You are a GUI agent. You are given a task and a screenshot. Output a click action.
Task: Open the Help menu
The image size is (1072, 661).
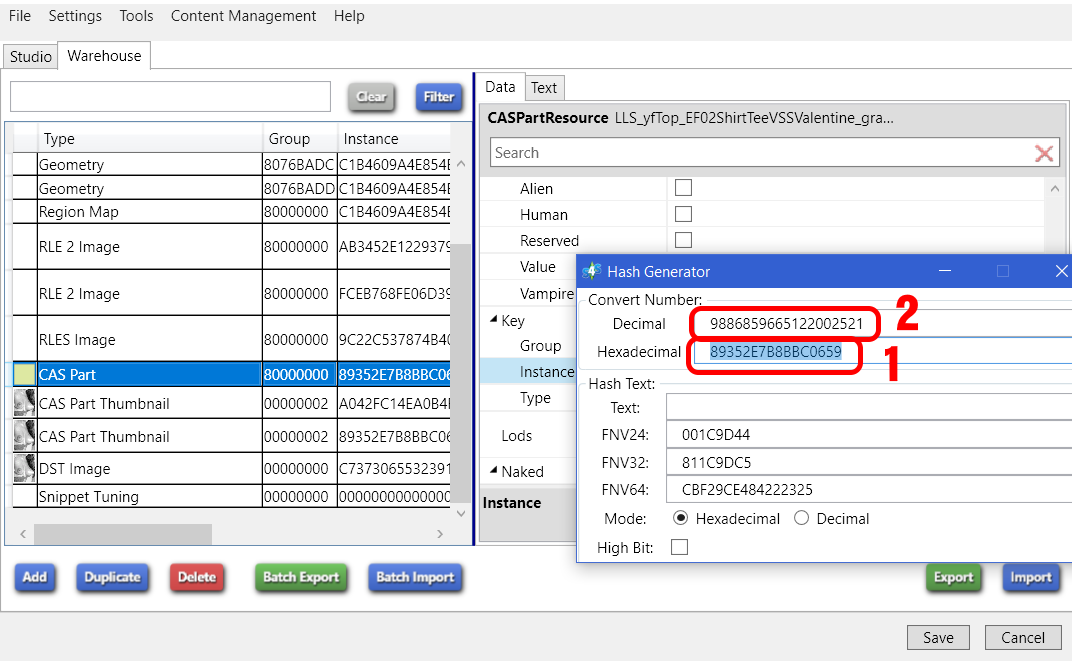click(349, 16)
